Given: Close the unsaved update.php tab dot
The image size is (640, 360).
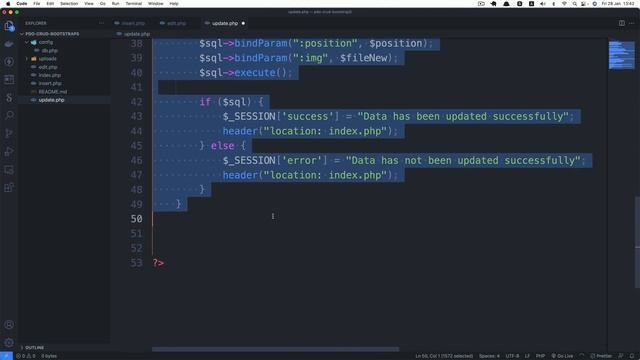Looking at the screenshot, I should pos(243,23).
